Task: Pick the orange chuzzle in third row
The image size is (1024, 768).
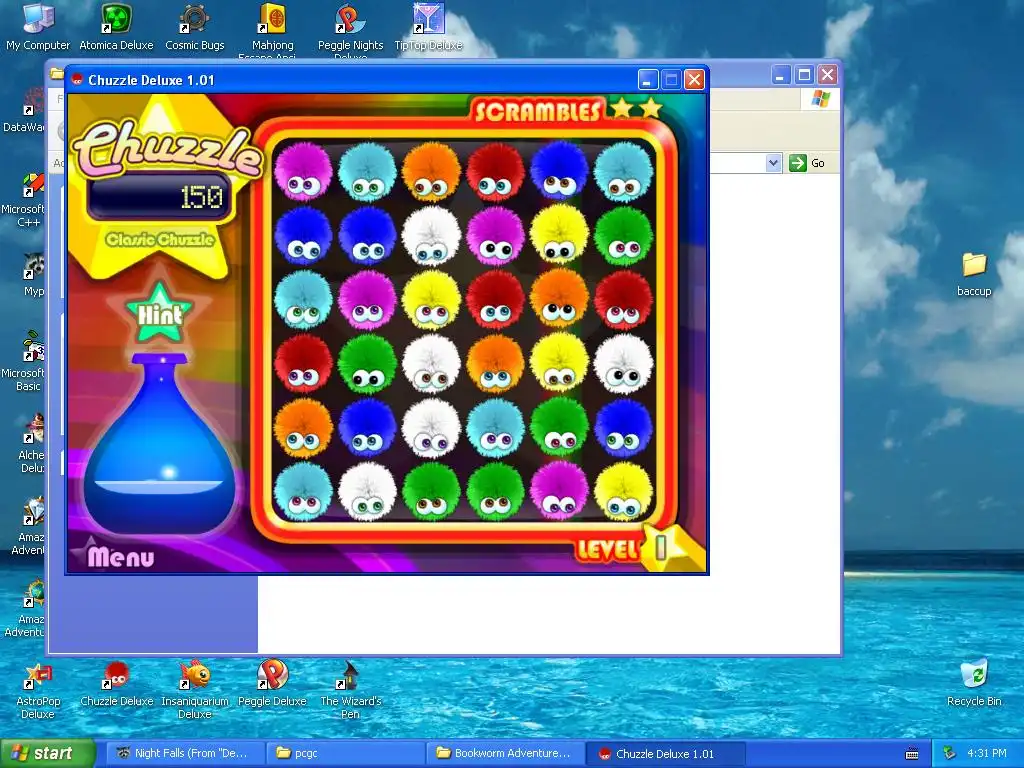Action: [x=559, y=299]
